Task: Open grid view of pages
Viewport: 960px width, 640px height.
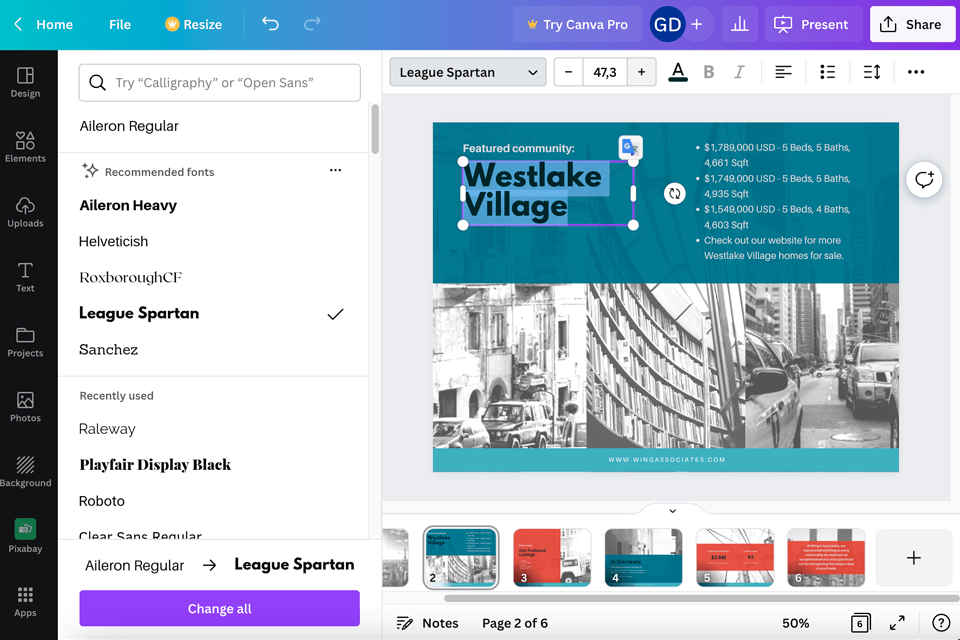Action: coord(860,623)
